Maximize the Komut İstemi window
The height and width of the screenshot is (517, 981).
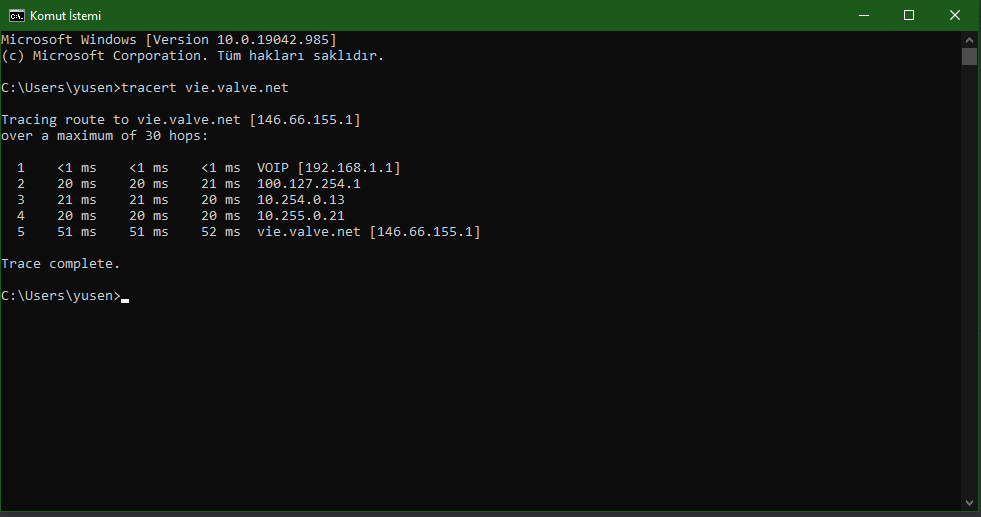(x=908, y=15)
